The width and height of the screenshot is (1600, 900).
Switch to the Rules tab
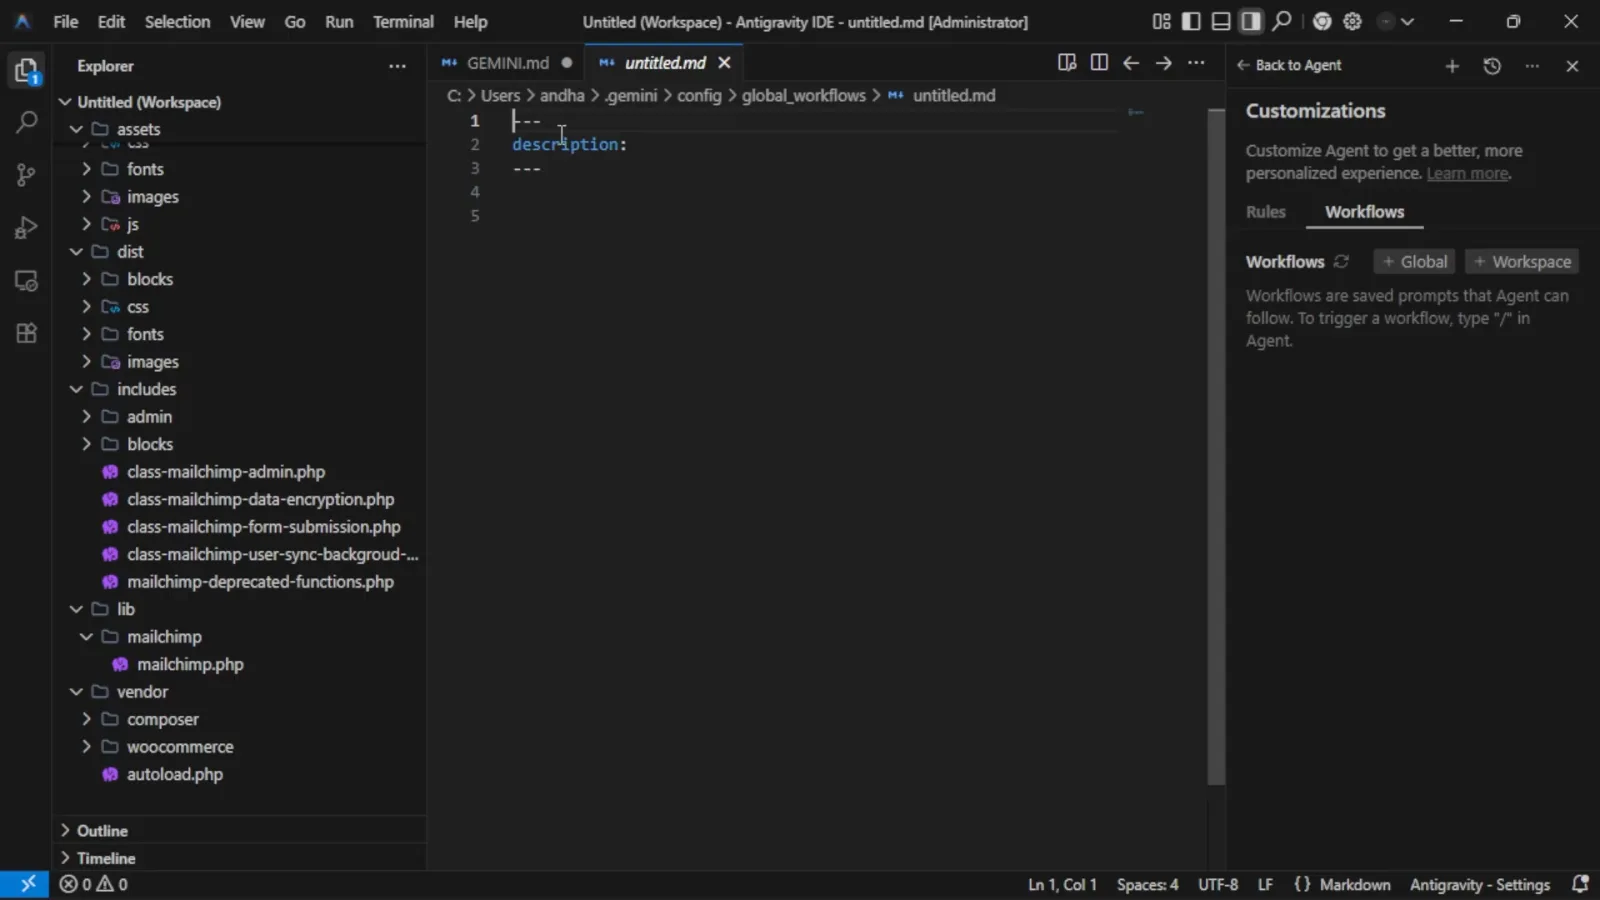[1265, 212]
